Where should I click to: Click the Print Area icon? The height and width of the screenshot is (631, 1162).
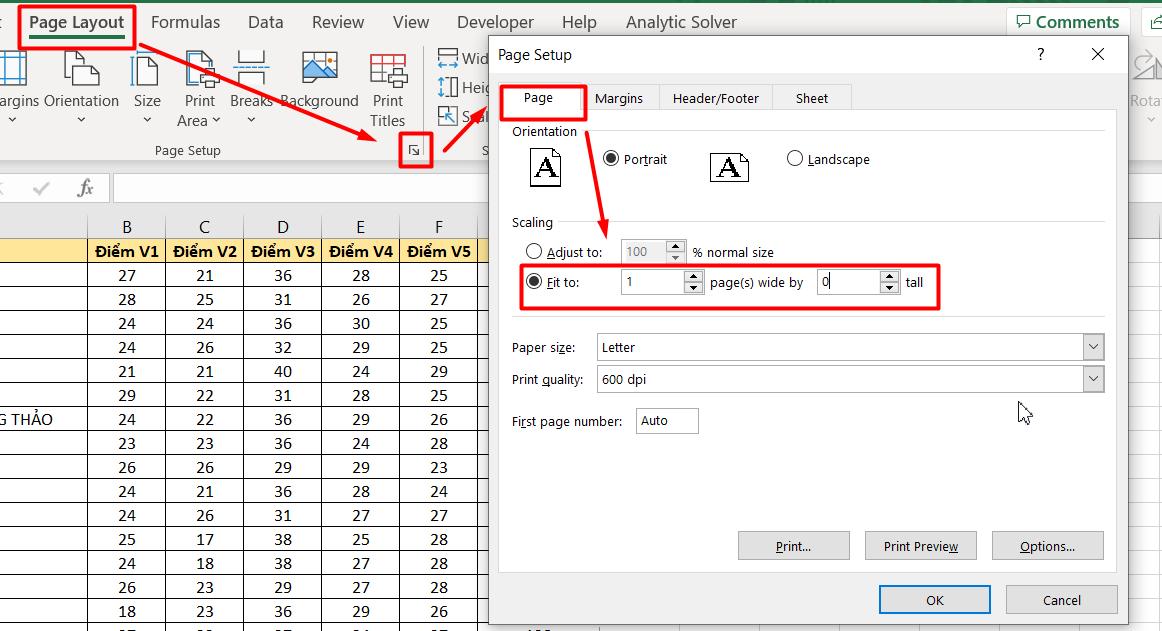pos(199,72)
